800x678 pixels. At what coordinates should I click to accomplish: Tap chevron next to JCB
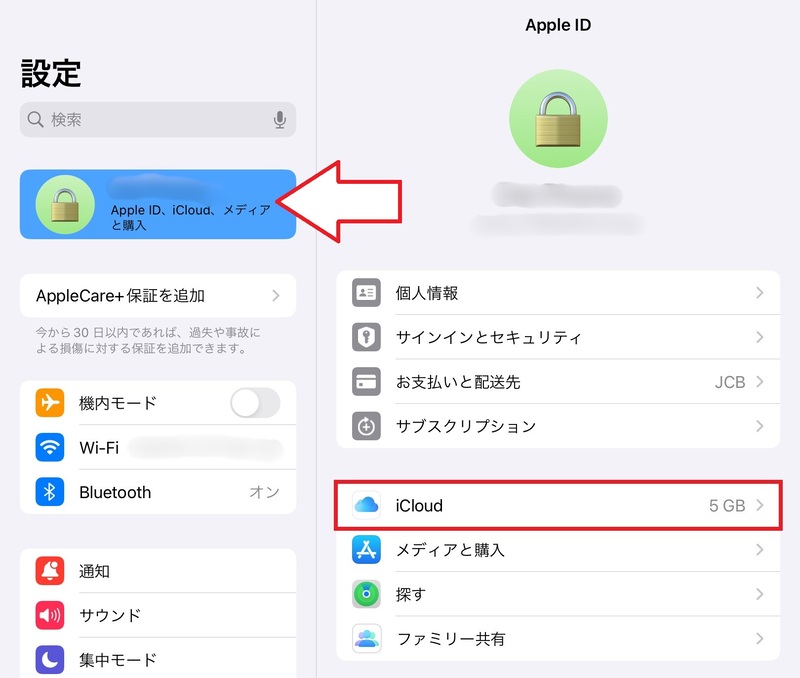coord(760,382)
